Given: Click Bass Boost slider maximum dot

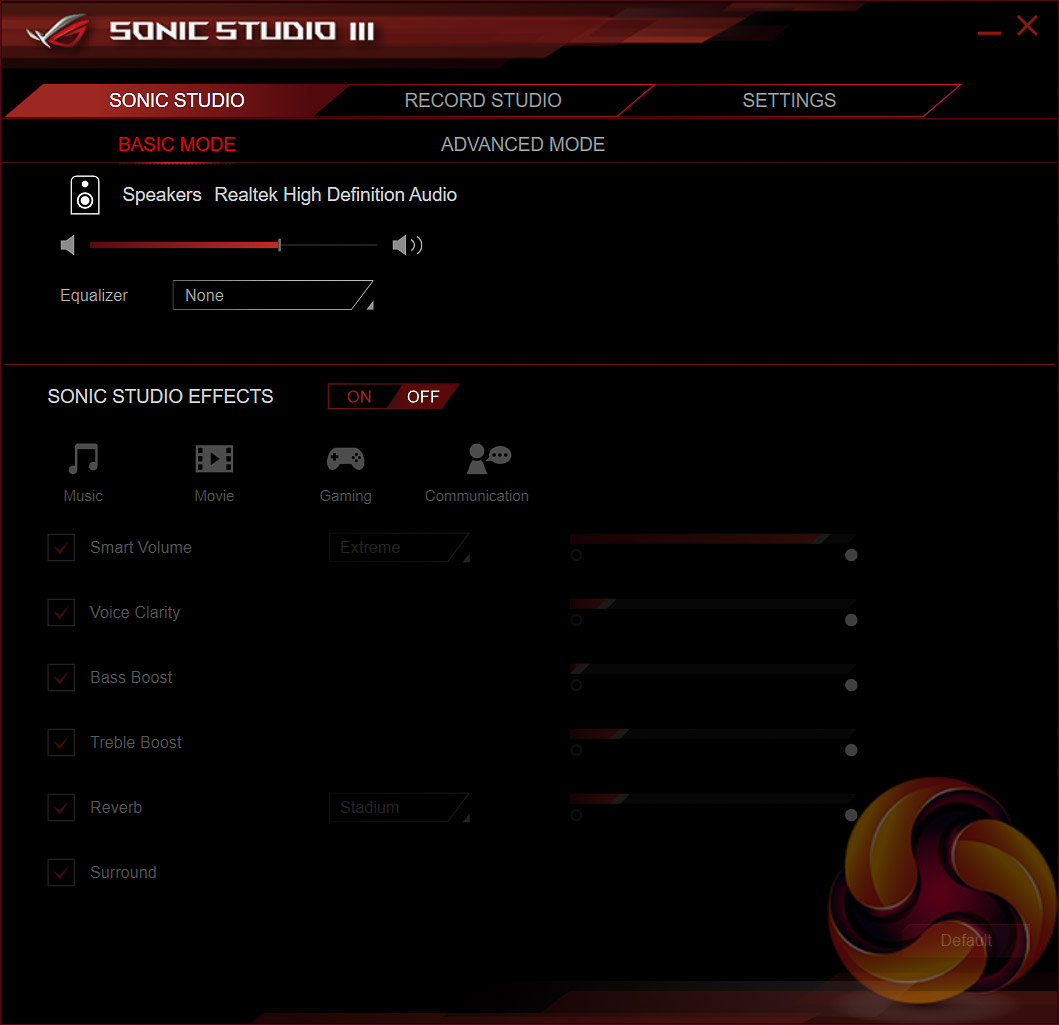Looking at the screenshot, I should 851,685.
